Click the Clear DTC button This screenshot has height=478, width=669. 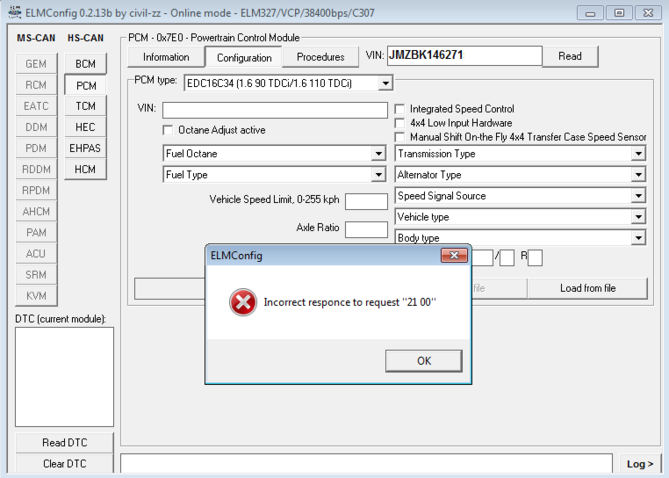point(64,463)
